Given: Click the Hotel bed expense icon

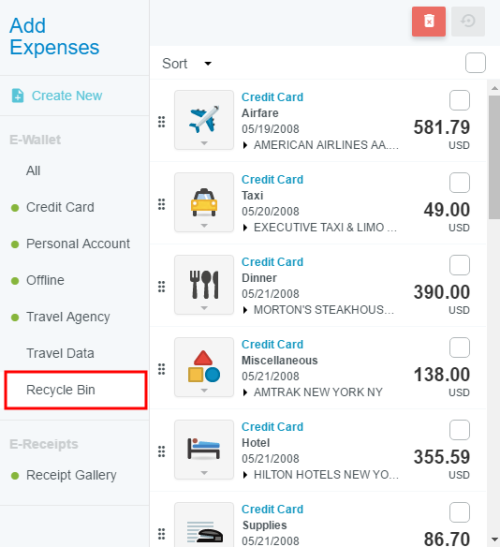Looking at the screenshot, I should coord(204,449).
